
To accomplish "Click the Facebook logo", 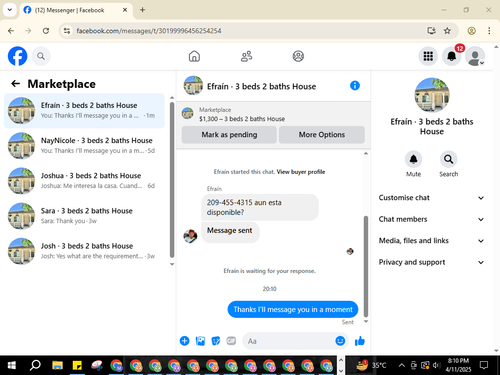I will 17,56.
